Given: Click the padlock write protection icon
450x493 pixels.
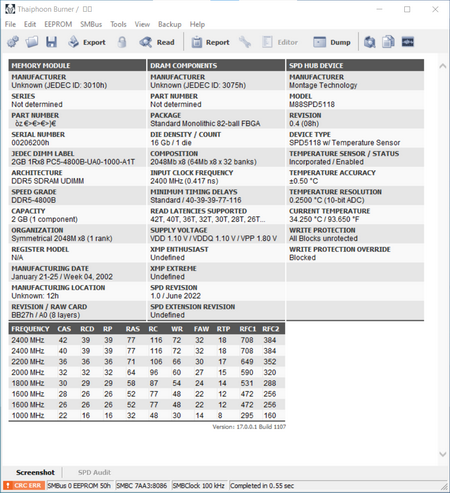Looking at the screenshot, I should pyautogui.click(x=122, y=42).
